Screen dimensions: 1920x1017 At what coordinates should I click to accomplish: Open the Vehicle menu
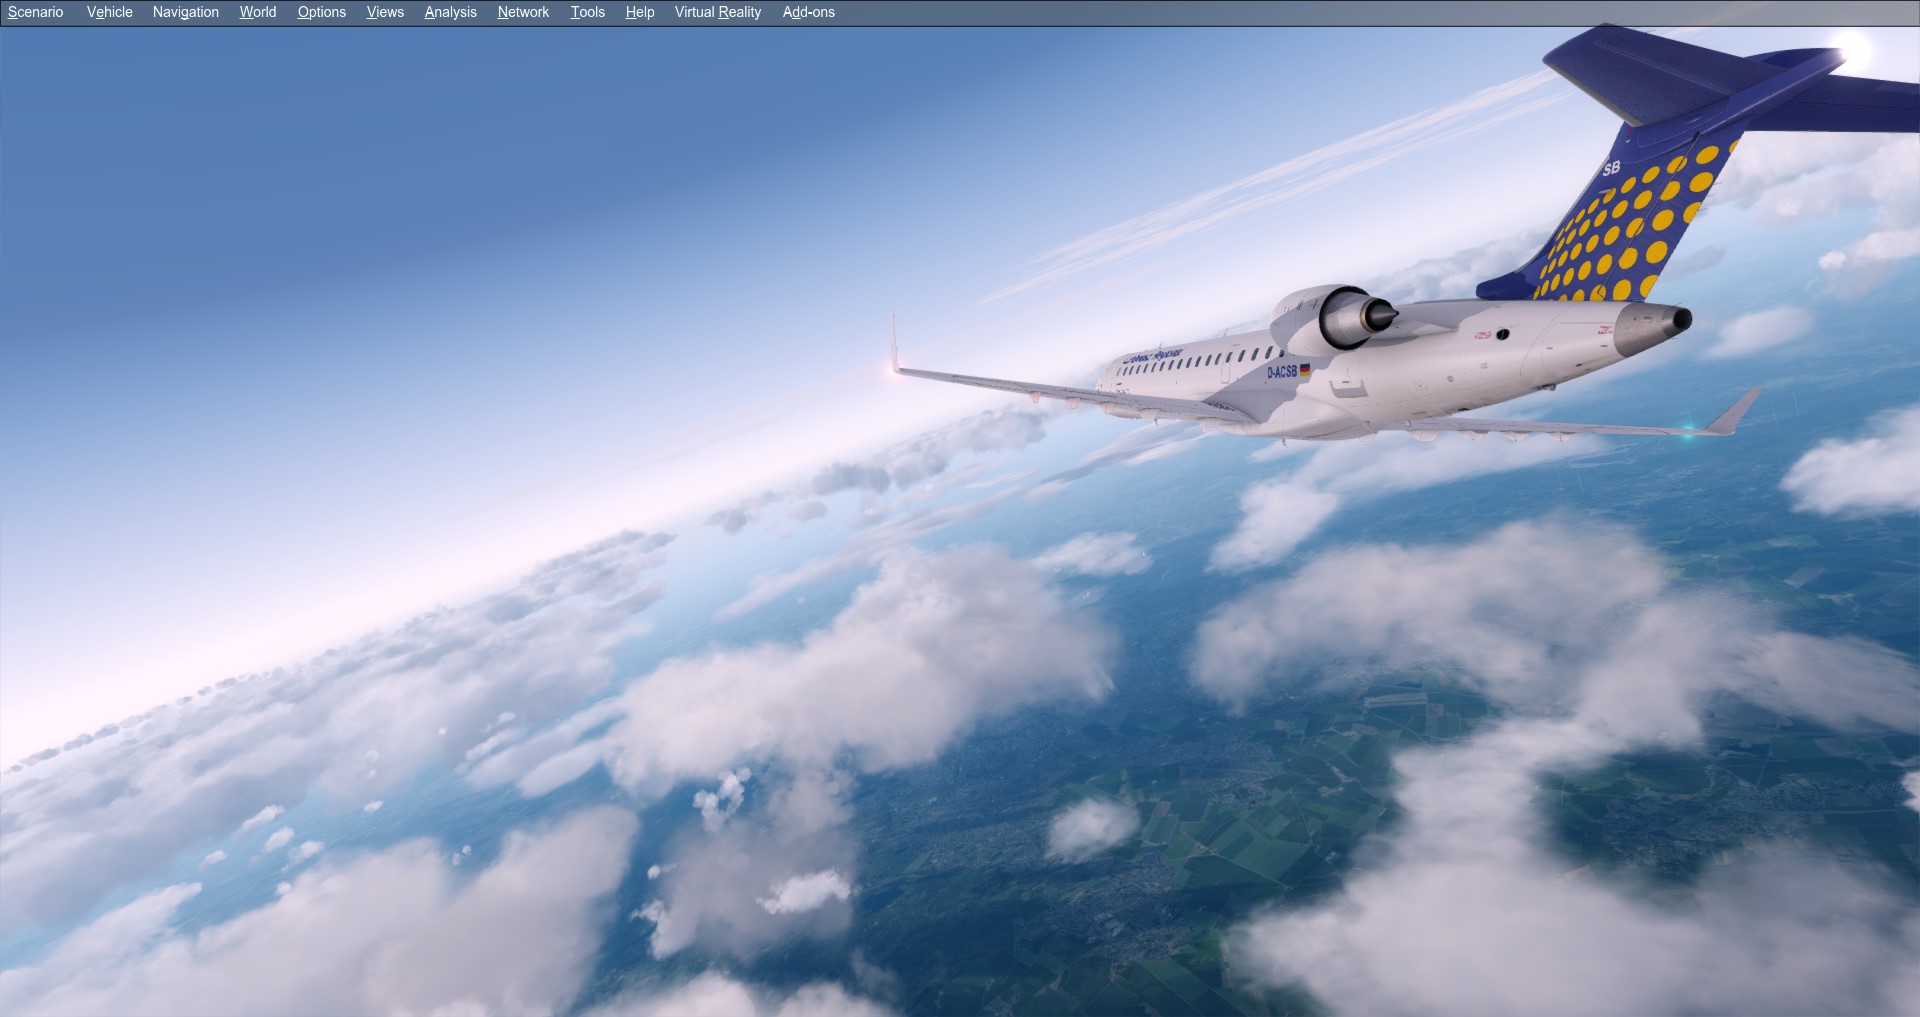point(109,12)
